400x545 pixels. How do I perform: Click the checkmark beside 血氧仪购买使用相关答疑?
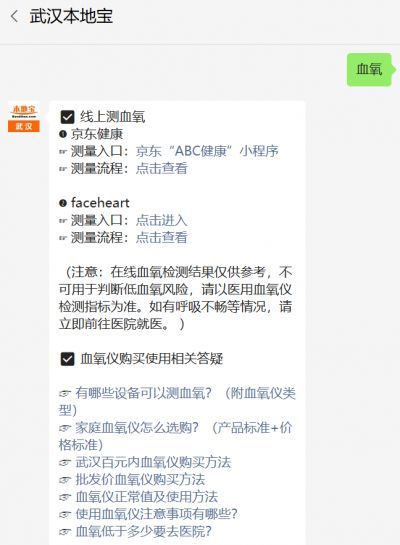point(67,359)
